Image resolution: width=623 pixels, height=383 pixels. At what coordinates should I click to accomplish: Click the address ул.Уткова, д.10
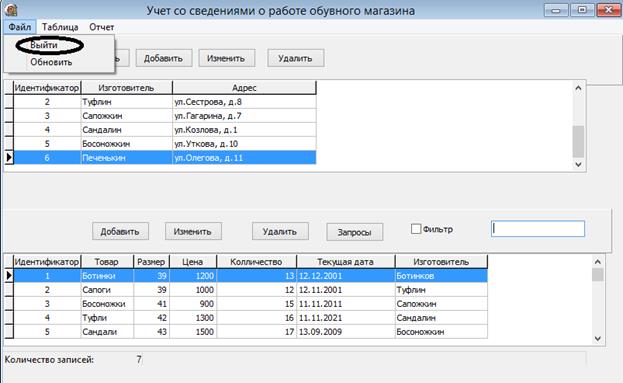(x=244, y=143)
